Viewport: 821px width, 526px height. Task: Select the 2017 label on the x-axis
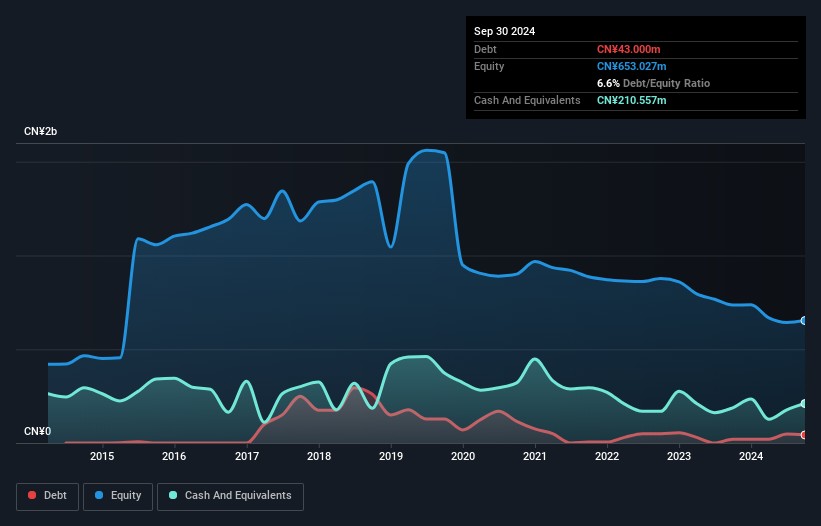[246, 457]
